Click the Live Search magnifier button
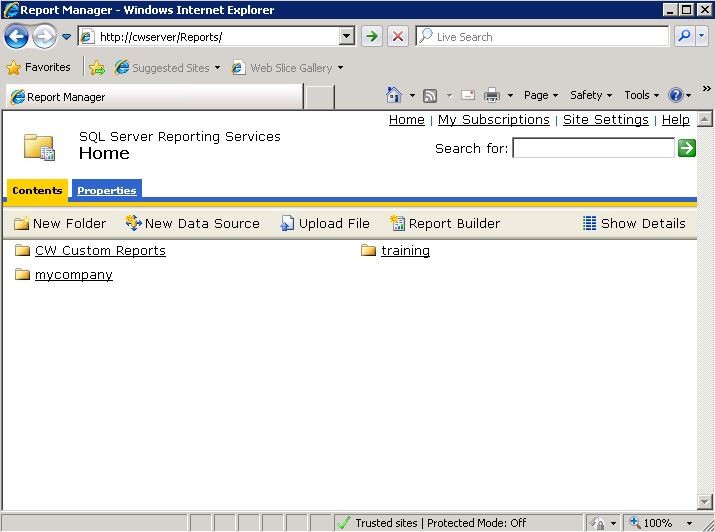Image resolution: width=715 pixels, height=532 pixels. tap(685, 36)
